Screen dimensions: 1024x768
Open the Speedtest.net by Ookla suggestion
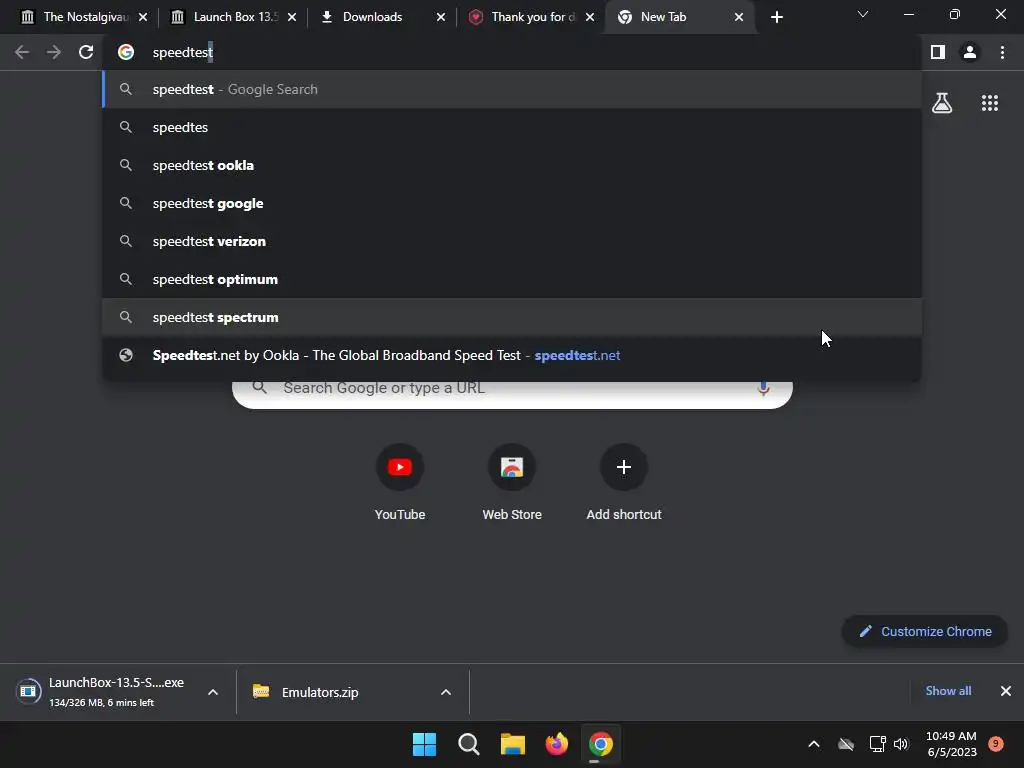(512, 355)
